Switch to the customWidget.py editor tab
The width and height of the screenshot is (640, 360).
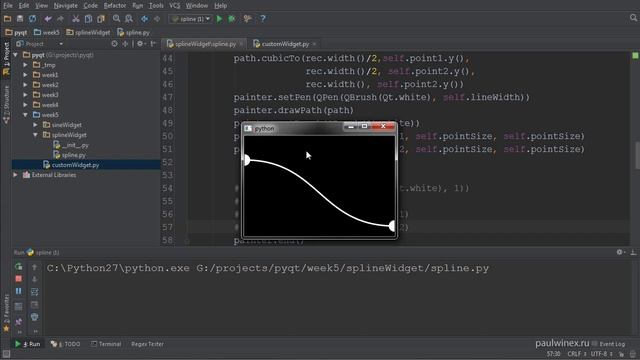coord(285,44)
